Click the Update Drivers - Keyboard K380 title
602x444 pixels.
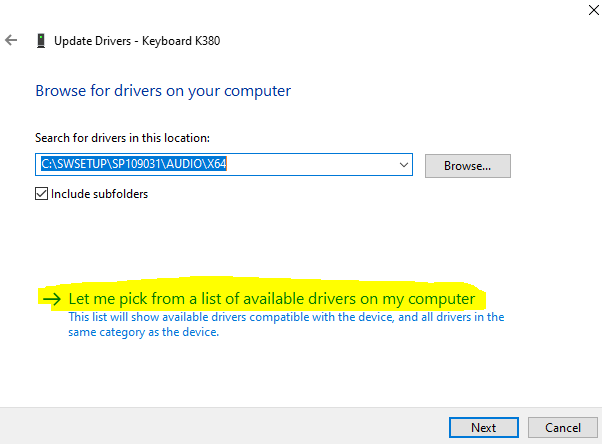click(x=139, y=41)
